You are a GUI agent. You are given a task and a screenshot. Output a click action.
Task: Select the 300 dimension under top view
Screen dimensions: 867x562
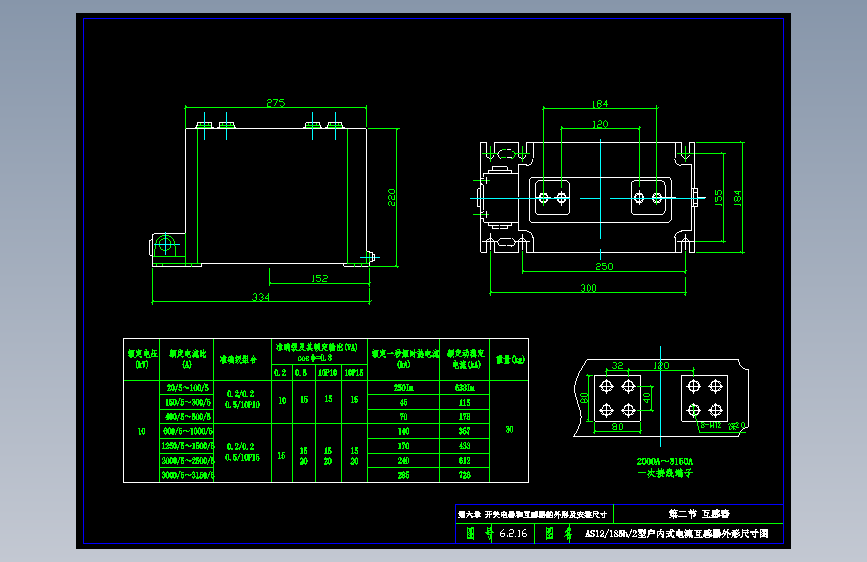[x=588, y=288]
